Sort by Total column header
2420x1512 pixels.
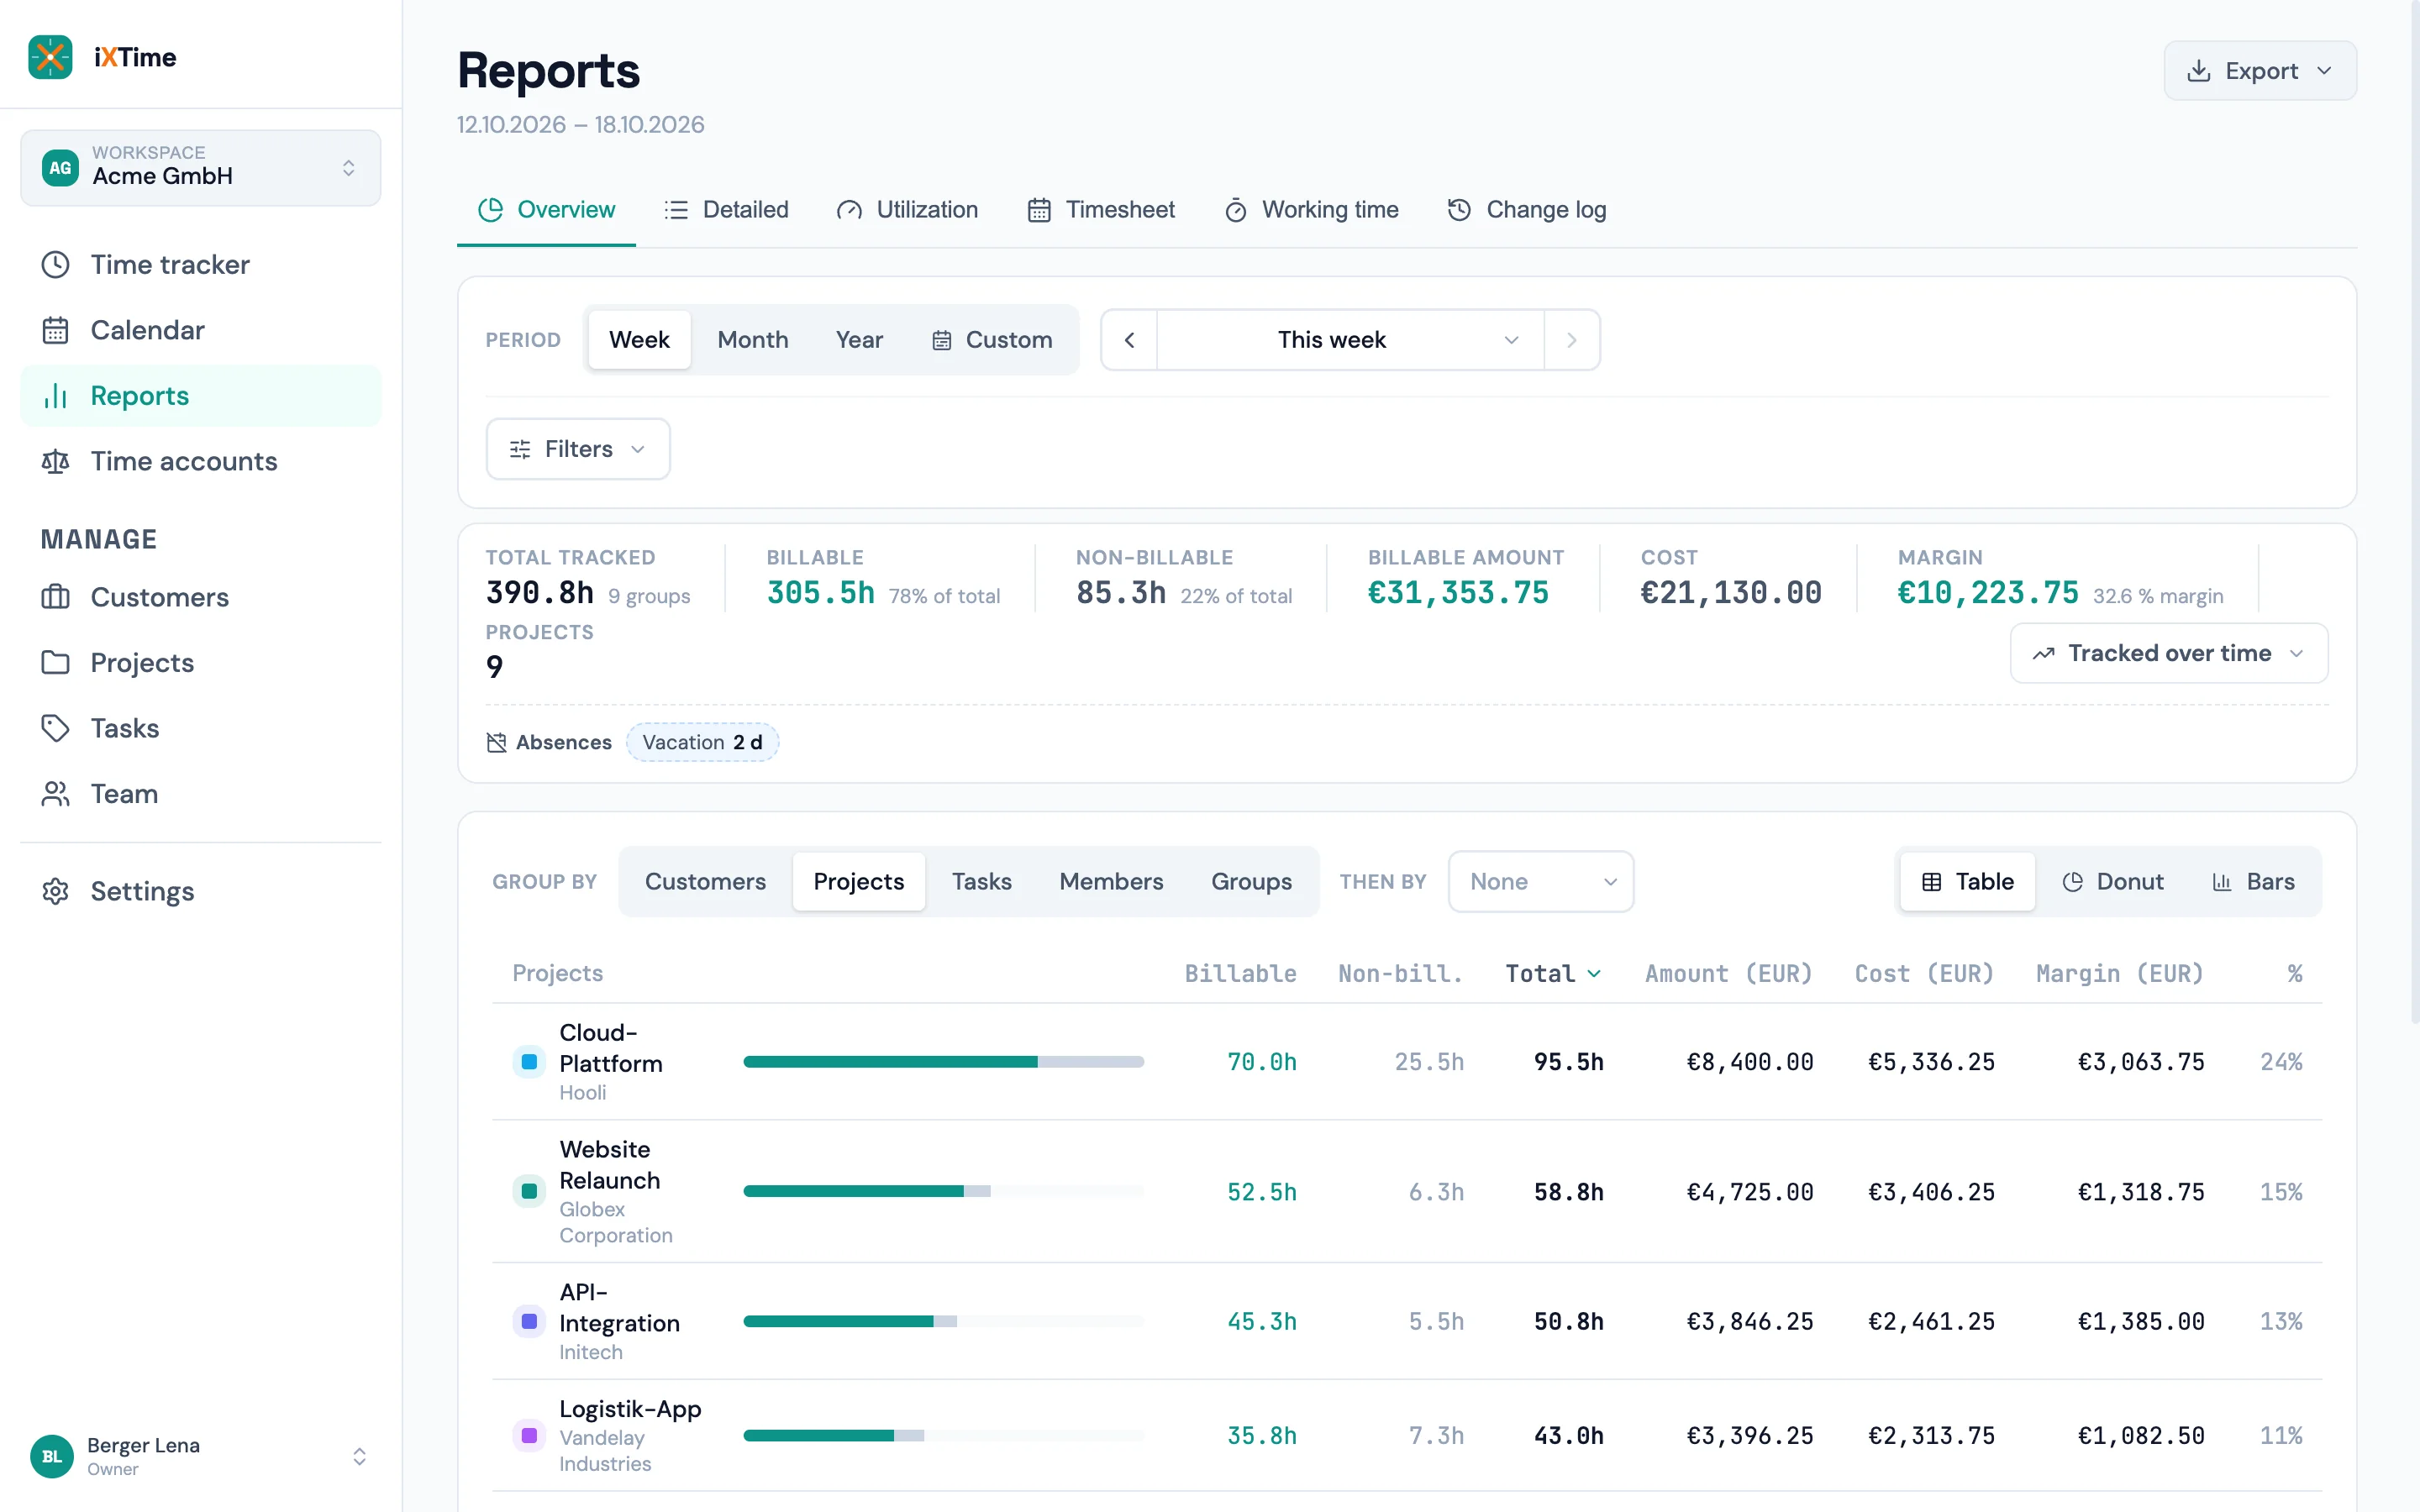pyautogui.click(x=1553, y=973)
